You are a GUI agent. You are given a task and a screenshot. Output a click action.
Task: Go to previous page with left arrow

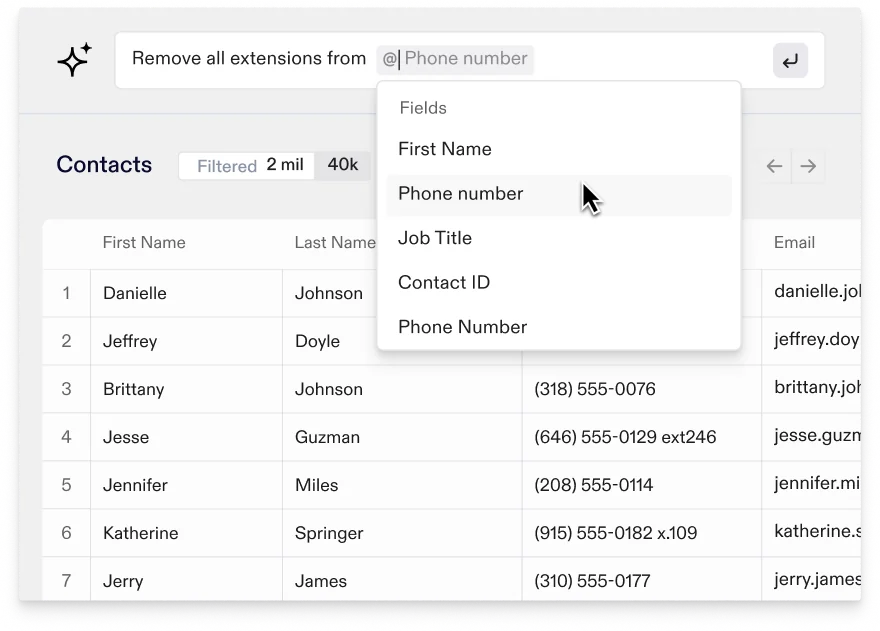(774, 166)
